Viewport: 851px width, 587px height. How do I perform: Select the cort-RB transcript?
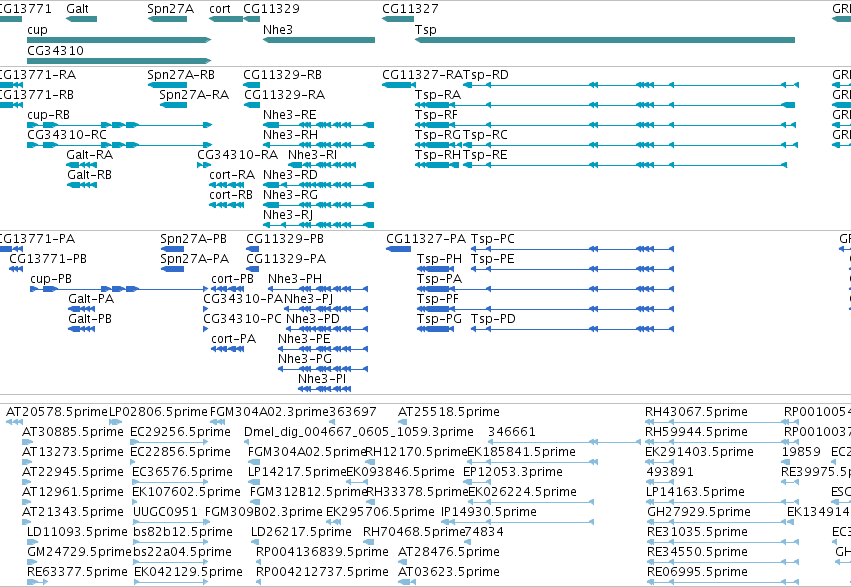tap(226, 206)
